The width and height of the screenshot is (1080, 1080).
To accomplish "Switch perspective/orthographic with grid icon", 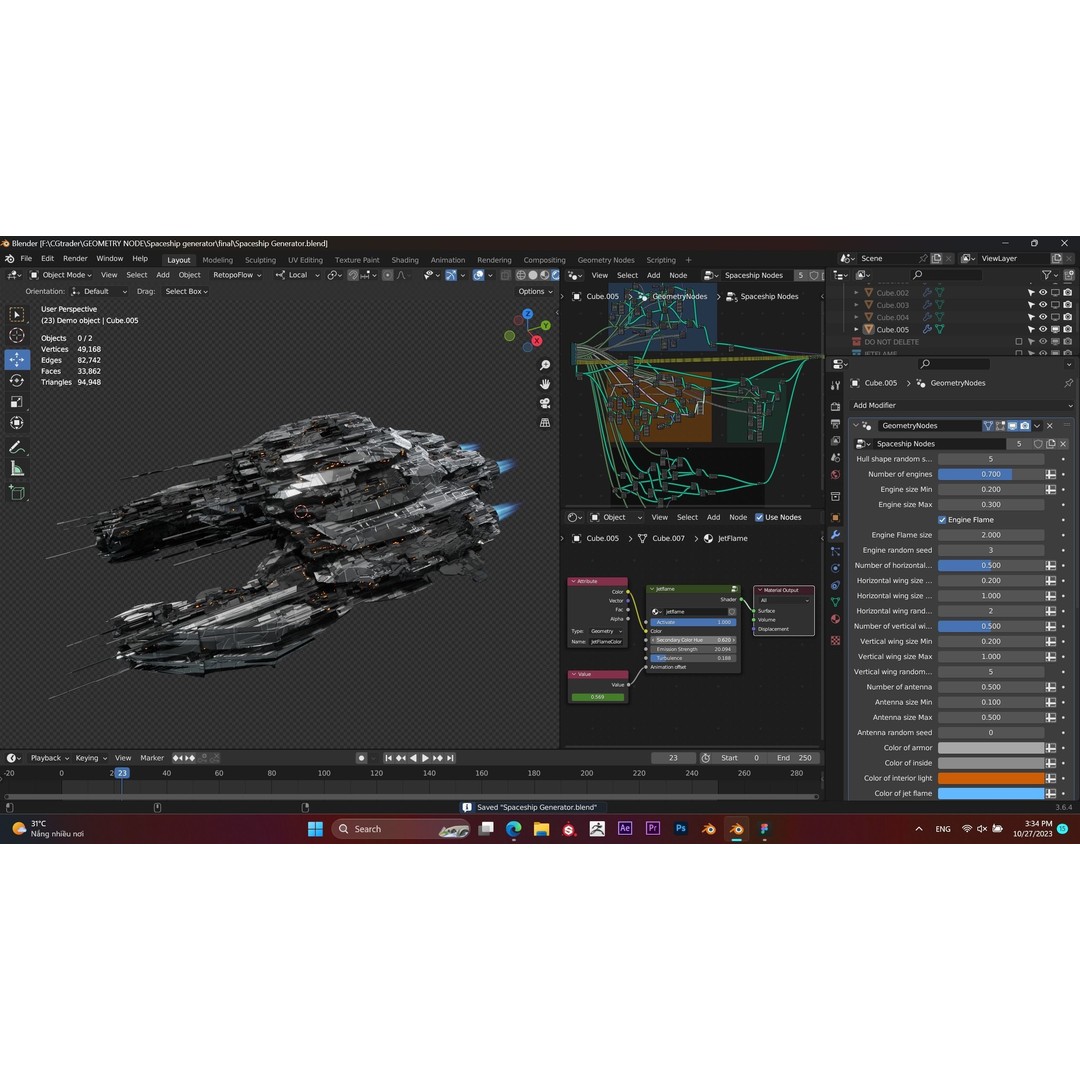I will pos(545,423).
